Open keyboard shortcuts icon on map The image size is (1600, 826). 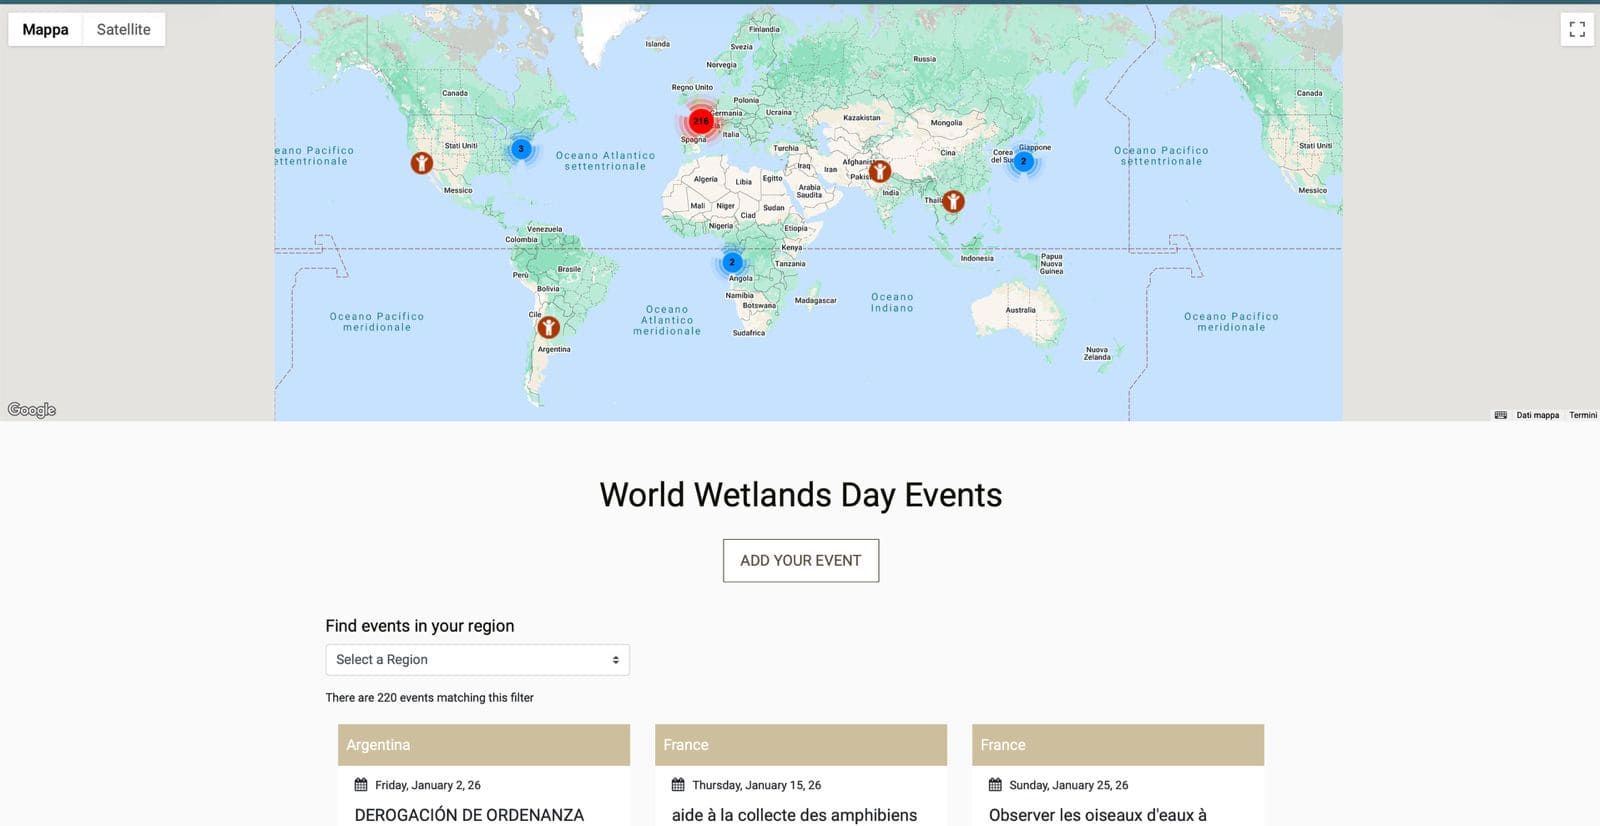(1500, 415)
